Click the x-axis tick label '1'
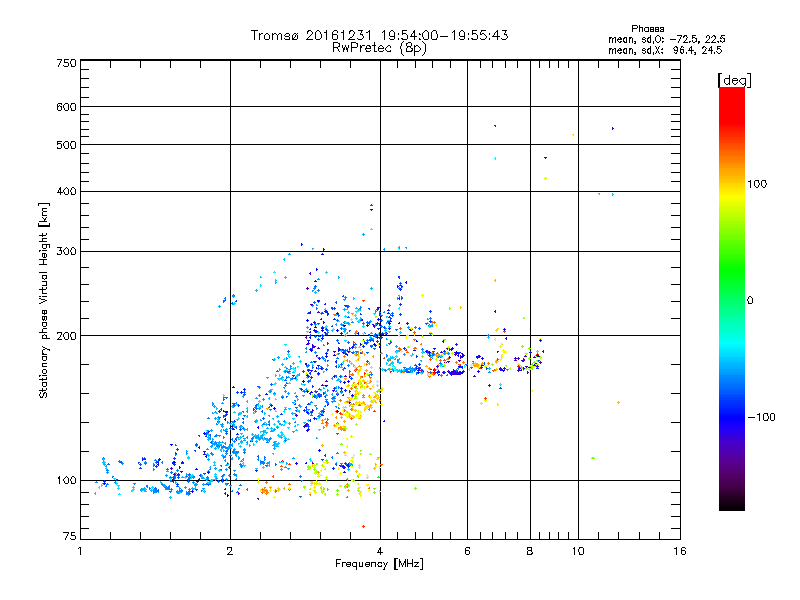 (80, 551)
